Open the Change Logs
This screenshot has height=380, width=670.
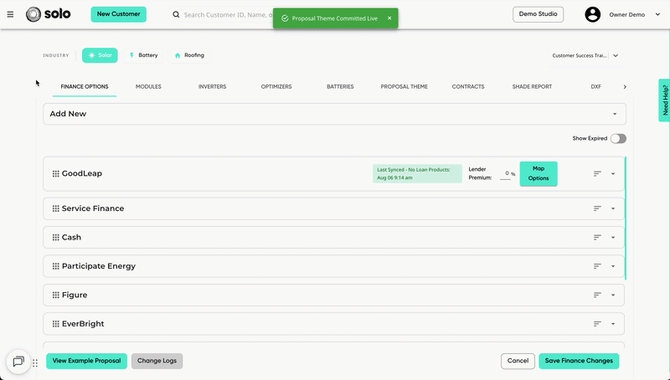pyautogui.click(x=157, y=361)
